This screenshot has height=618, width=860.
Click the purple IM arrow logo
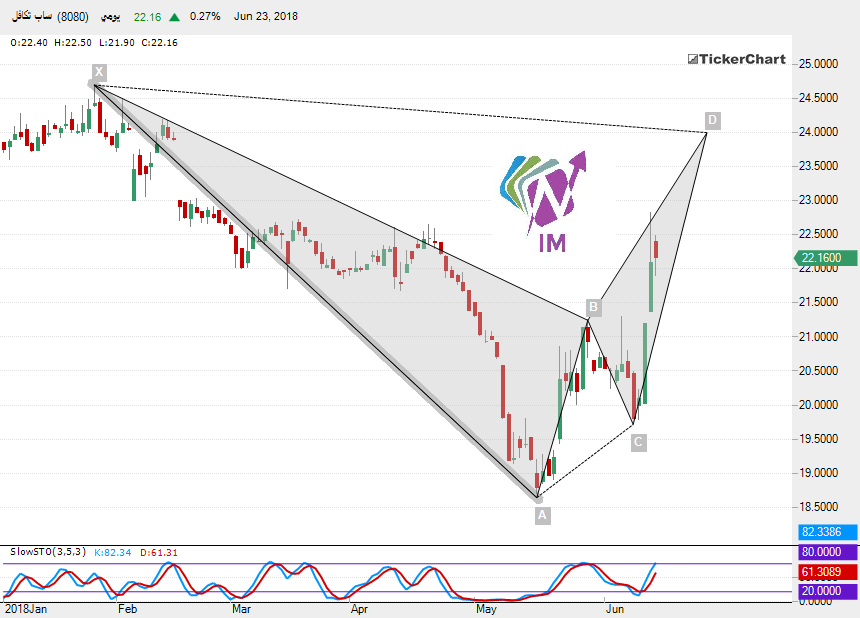(x=545, y=199)
